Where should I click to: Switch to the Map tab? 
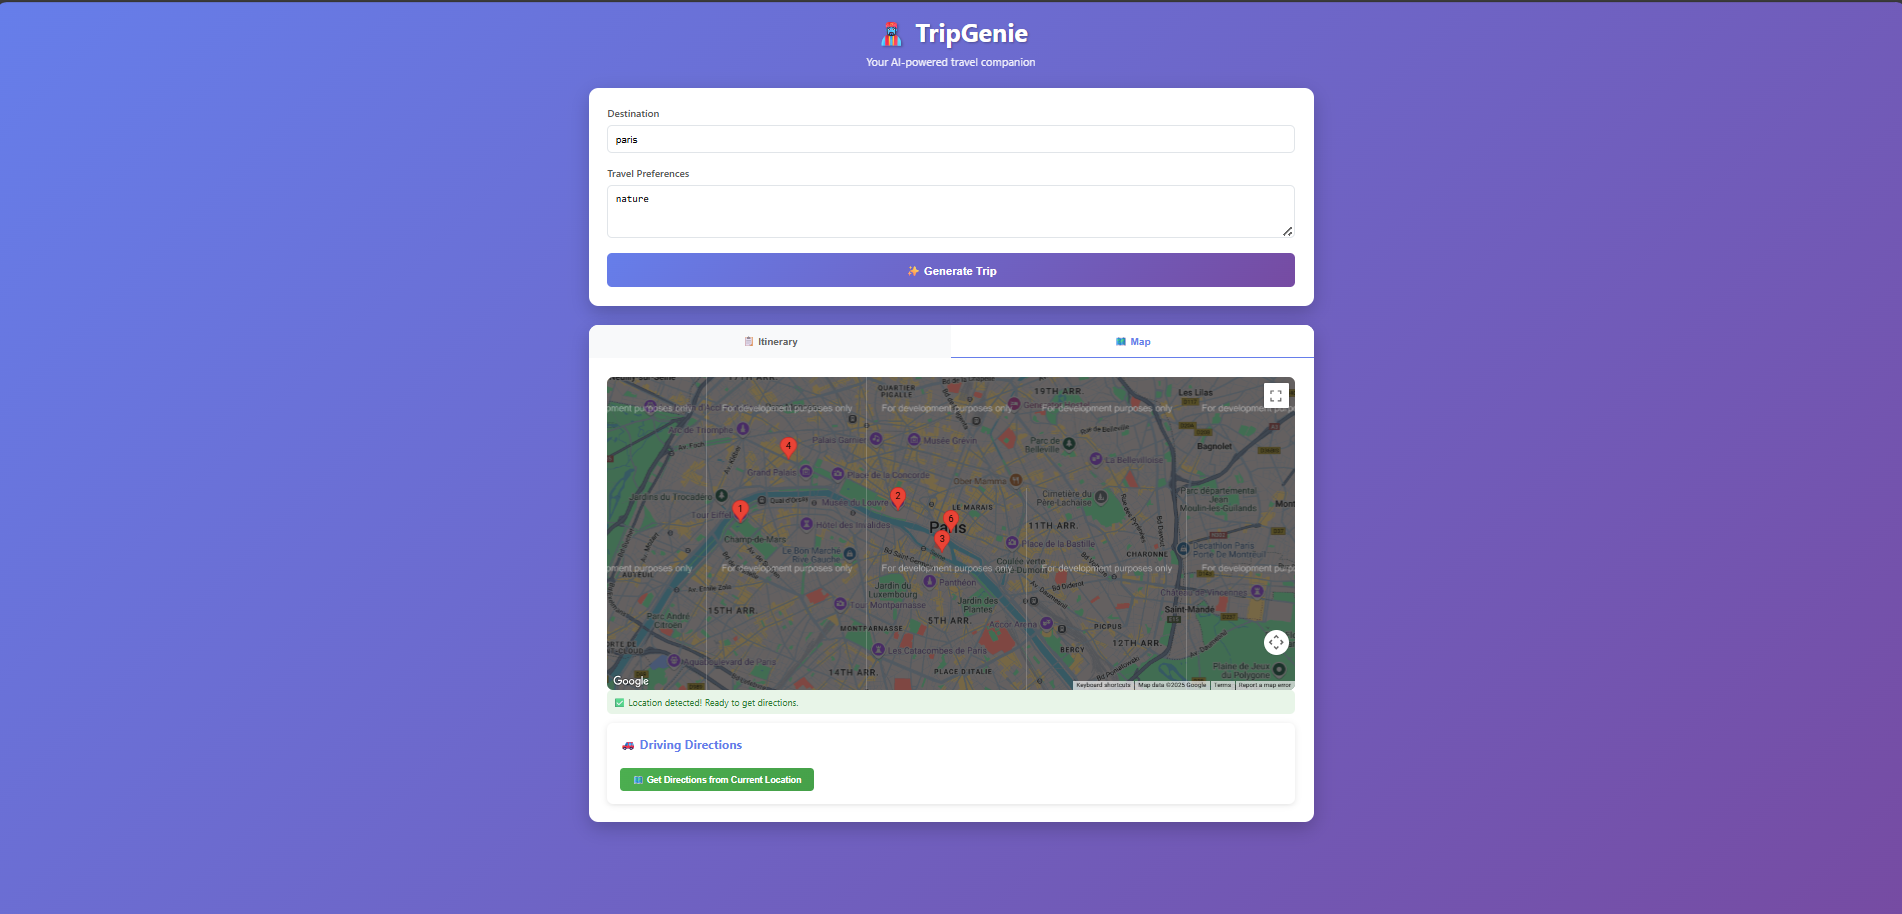[1132, 342]
